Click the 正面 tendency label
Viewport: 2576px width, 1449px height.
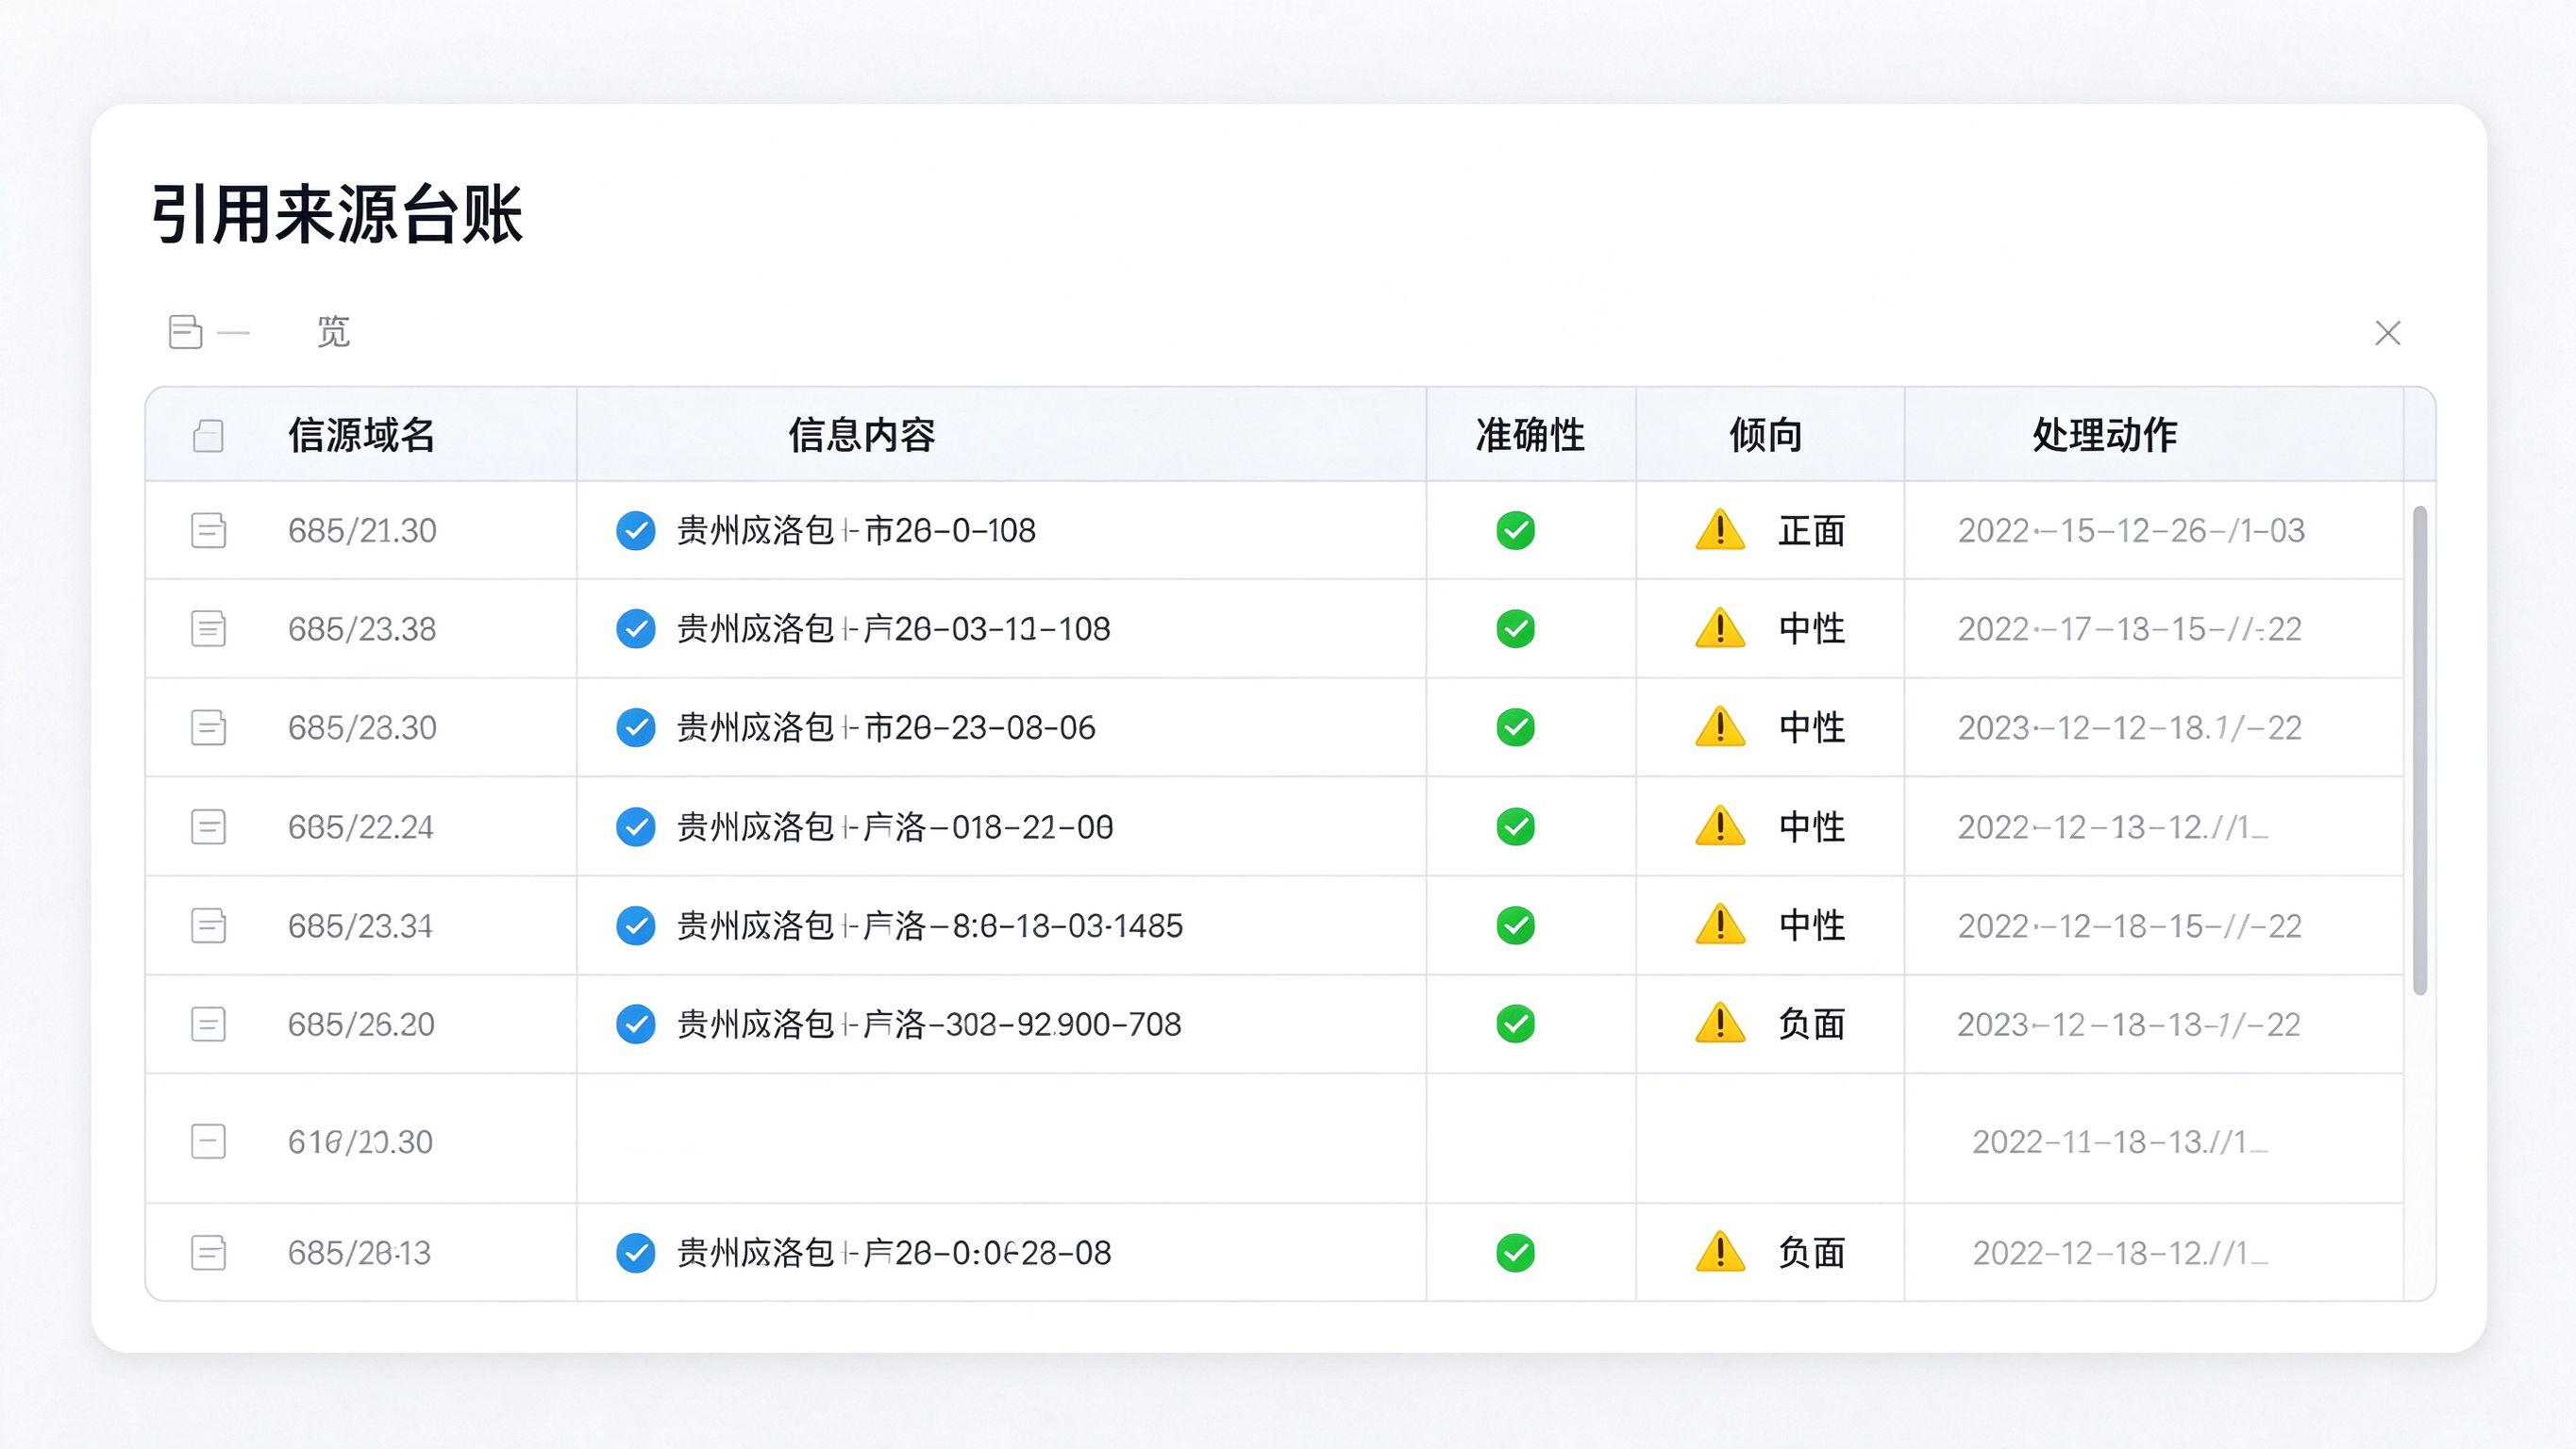tap(1812, 530)
